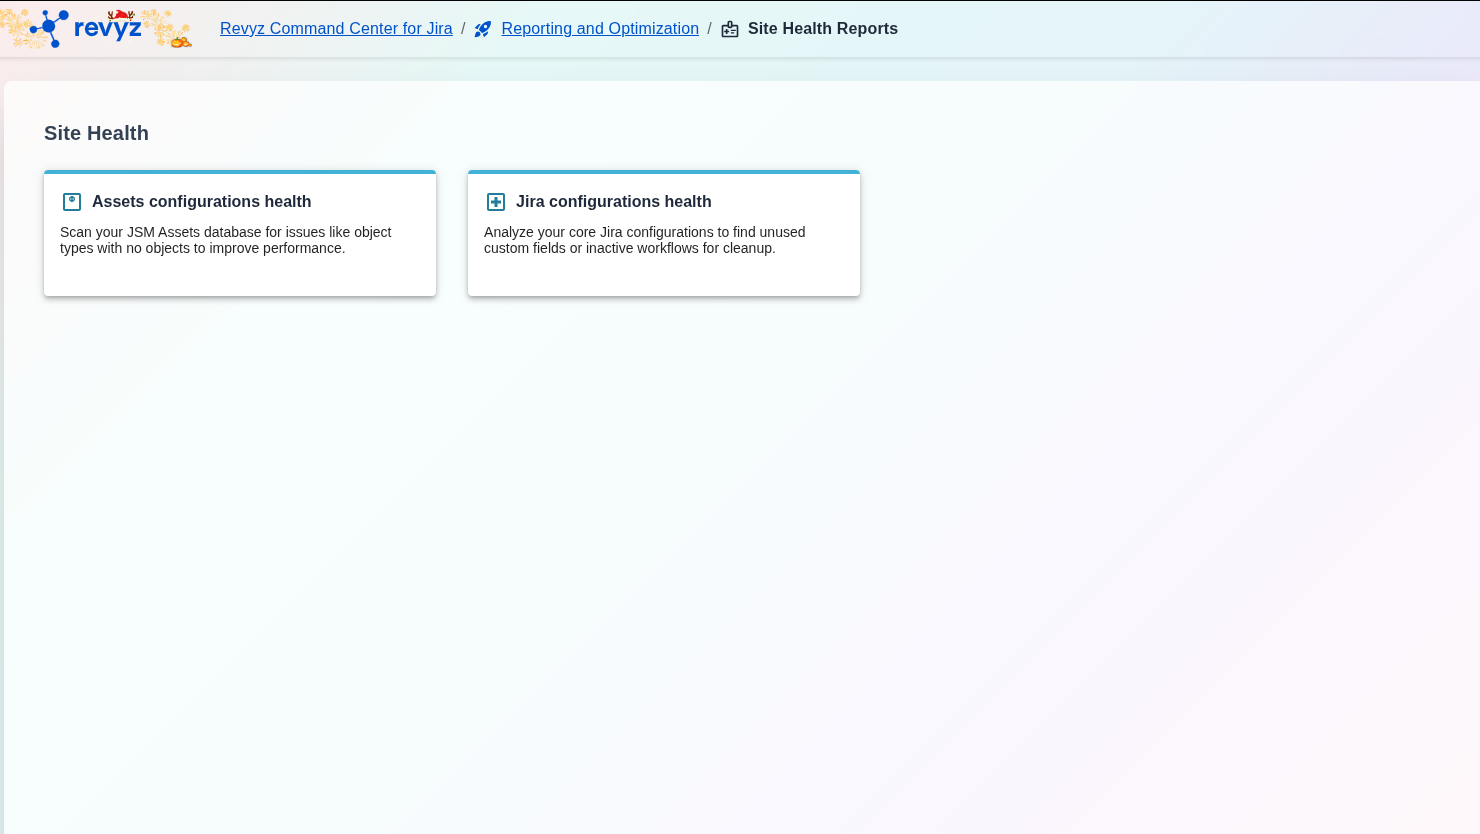
Task: Click the slash separator after Reporting and Optimization
Action: (709, 29)
